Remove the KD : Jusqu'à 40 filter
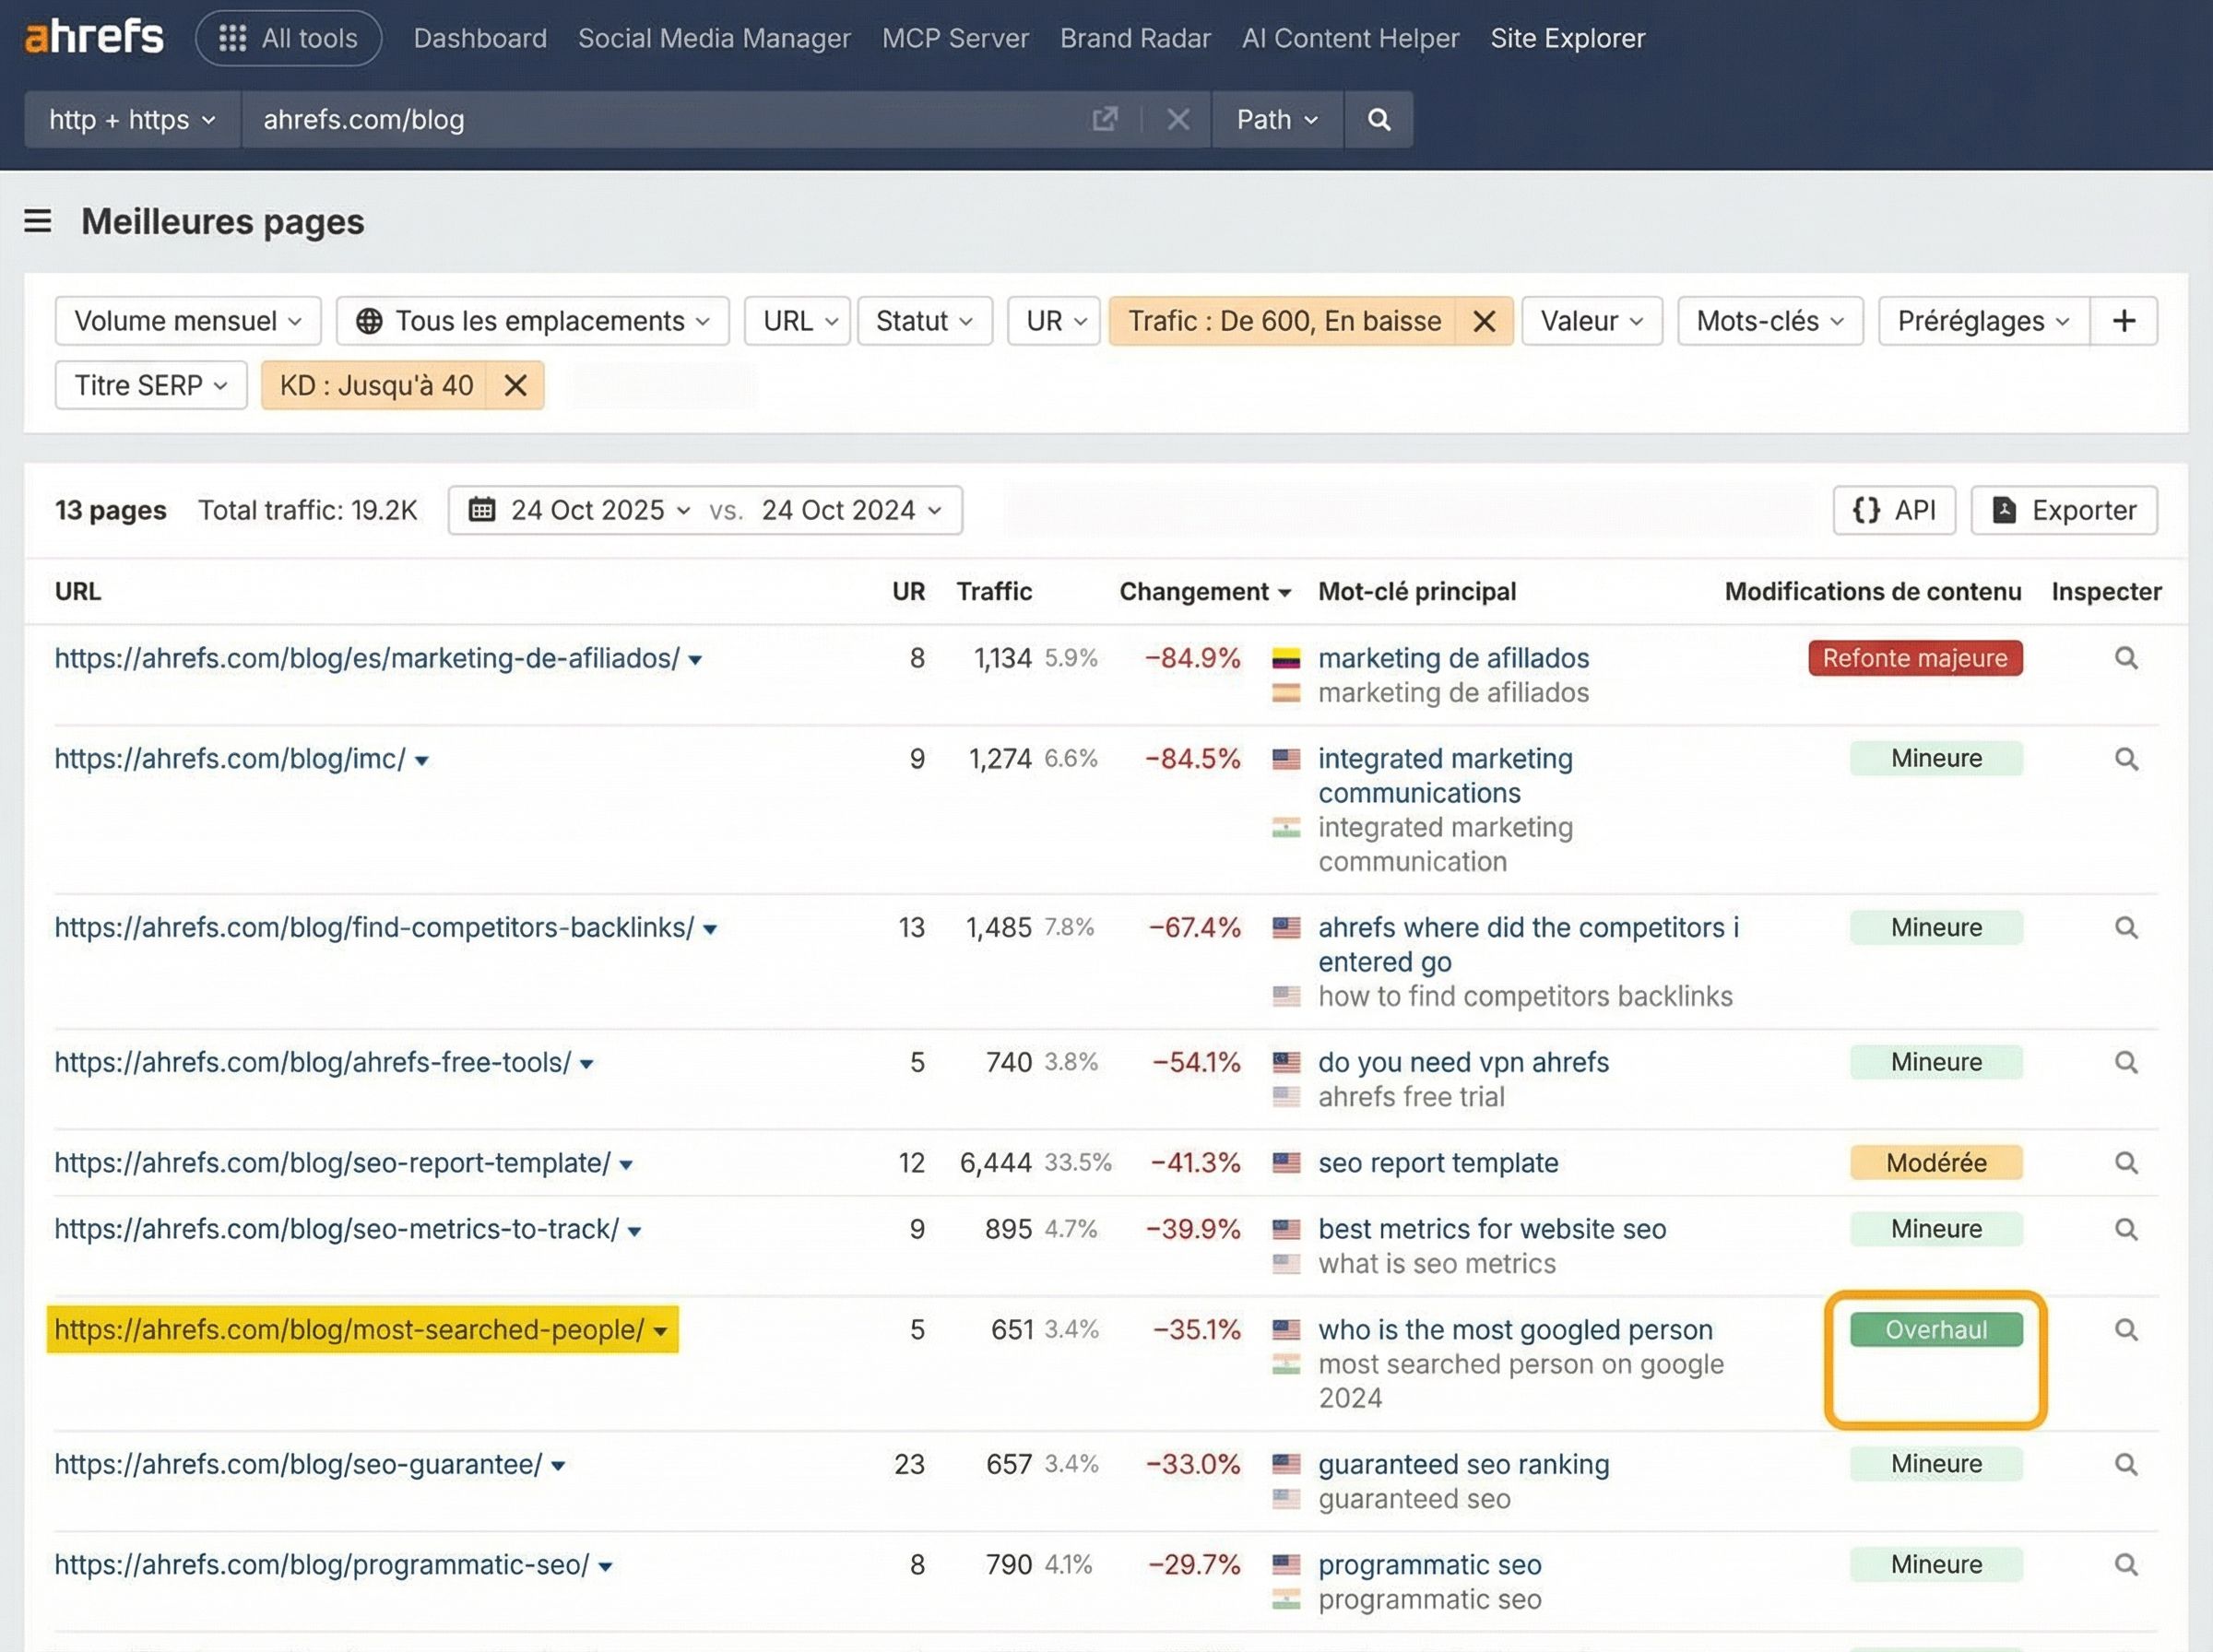2213x1652 pixels. [x=516, y=385]
